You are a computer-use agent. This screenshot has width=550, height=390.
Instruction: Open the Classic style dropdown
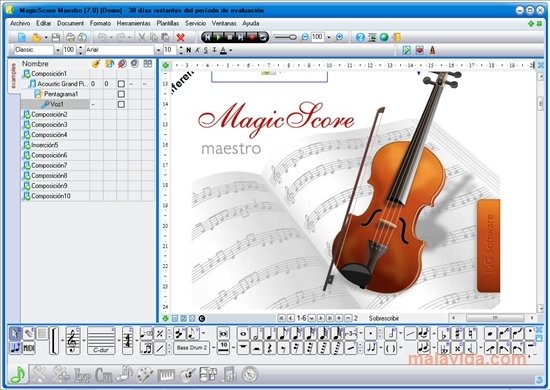[58, 50]
